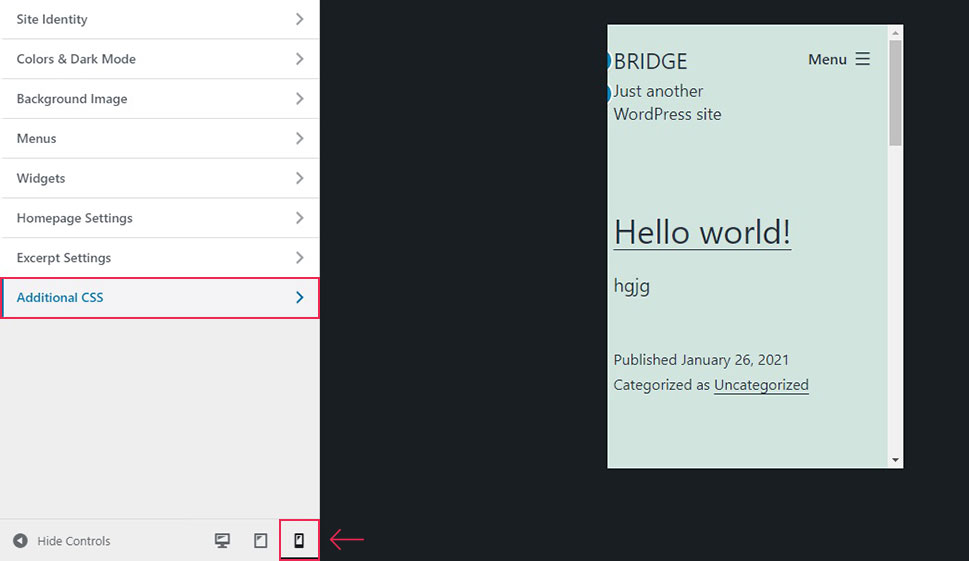Open the Additional CSS section
969x561 pixels.
tap(160, 298)
